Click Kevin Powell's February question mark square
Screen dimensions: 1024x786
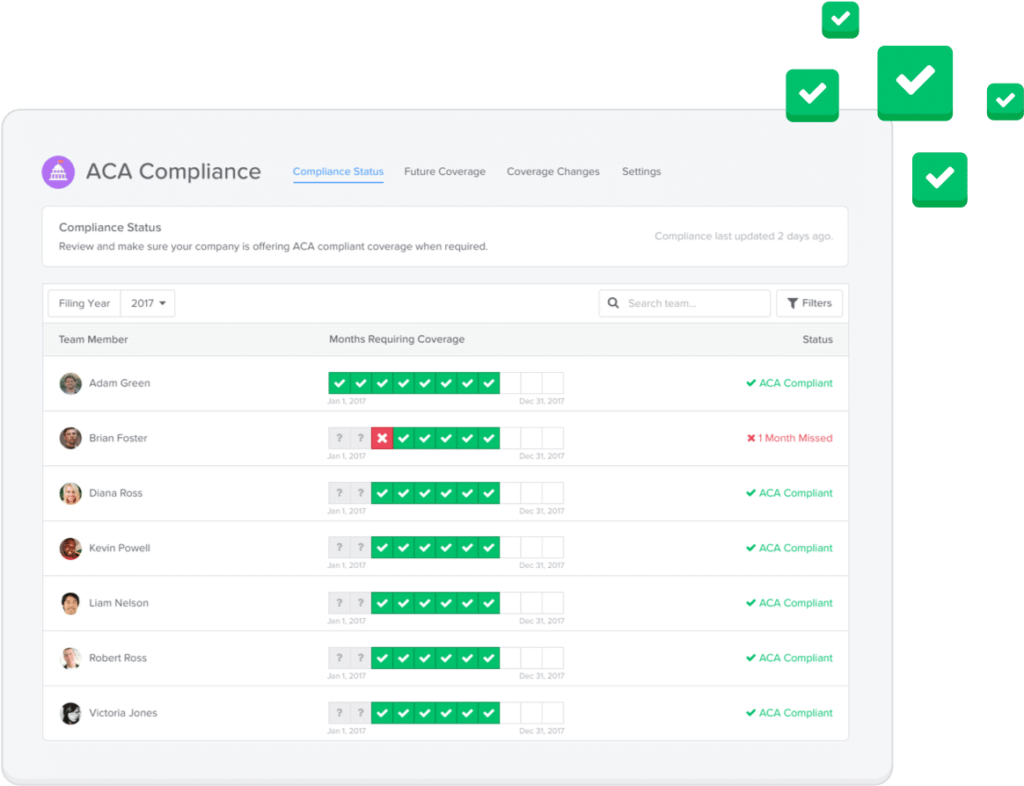coord(359,548)
